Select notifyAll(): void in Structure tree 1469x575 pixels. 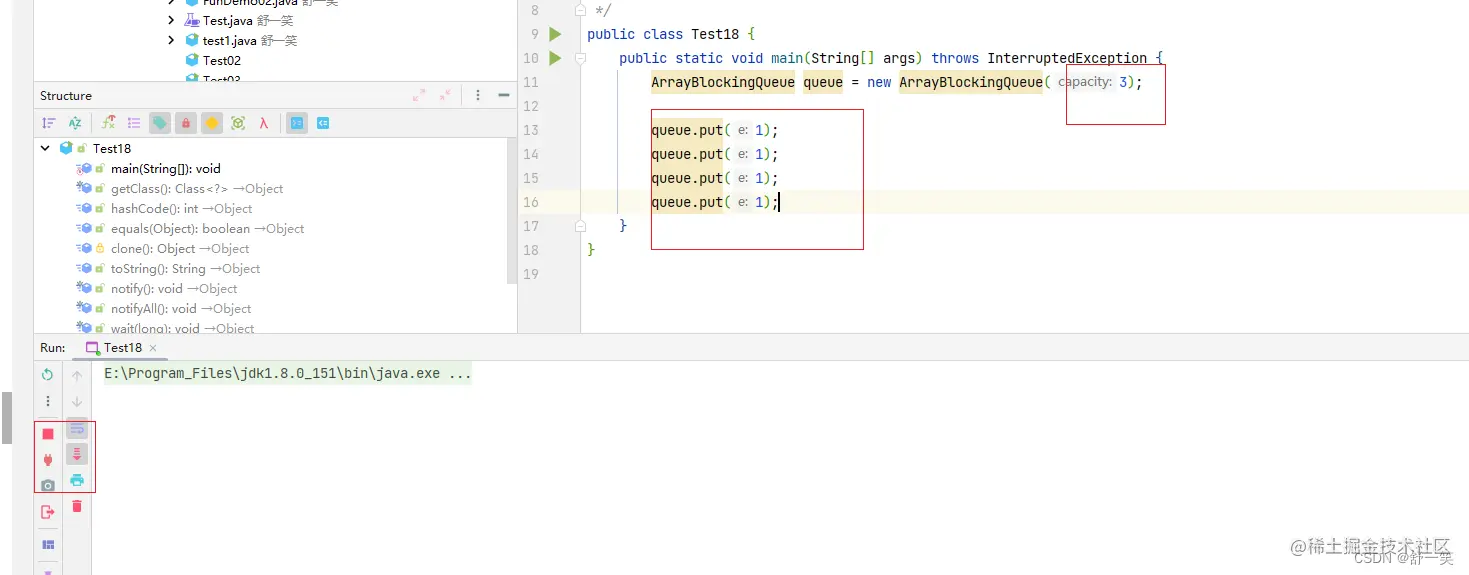[x=181, y=308]
